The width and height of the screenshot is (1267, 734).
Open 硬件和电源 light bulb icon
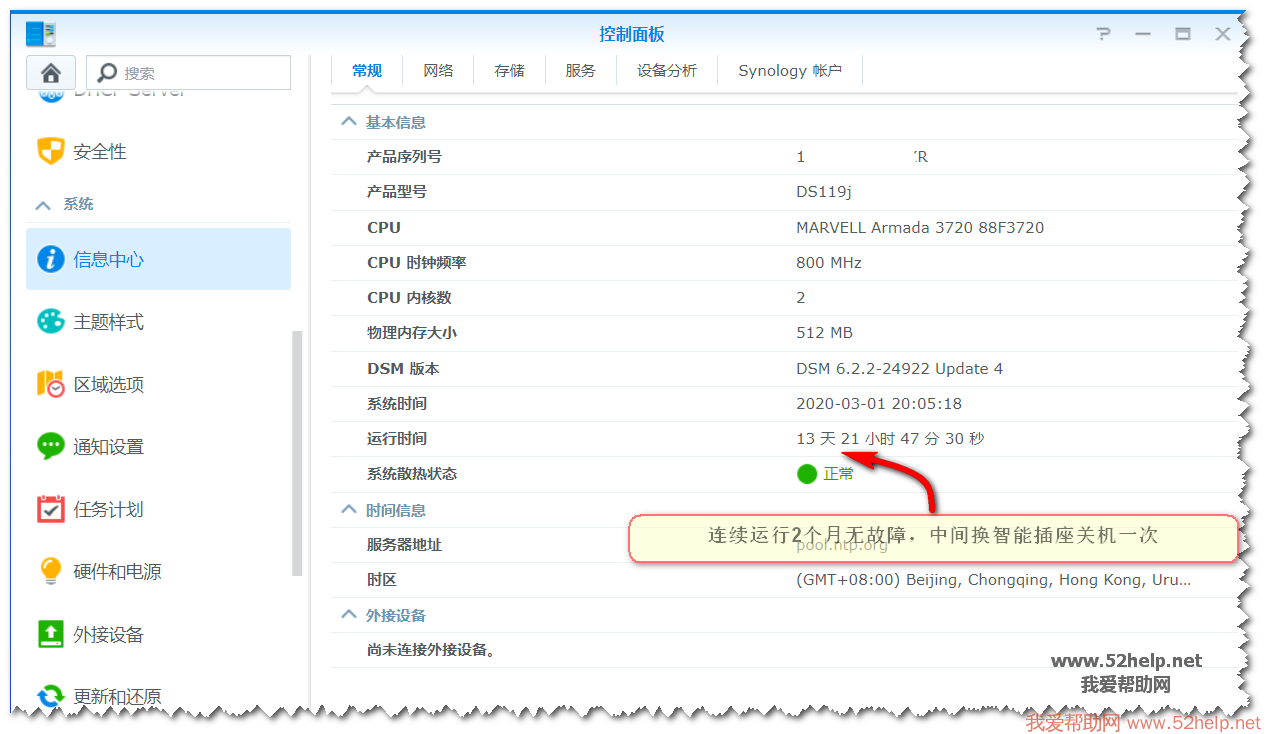click(x=50, y=571)
